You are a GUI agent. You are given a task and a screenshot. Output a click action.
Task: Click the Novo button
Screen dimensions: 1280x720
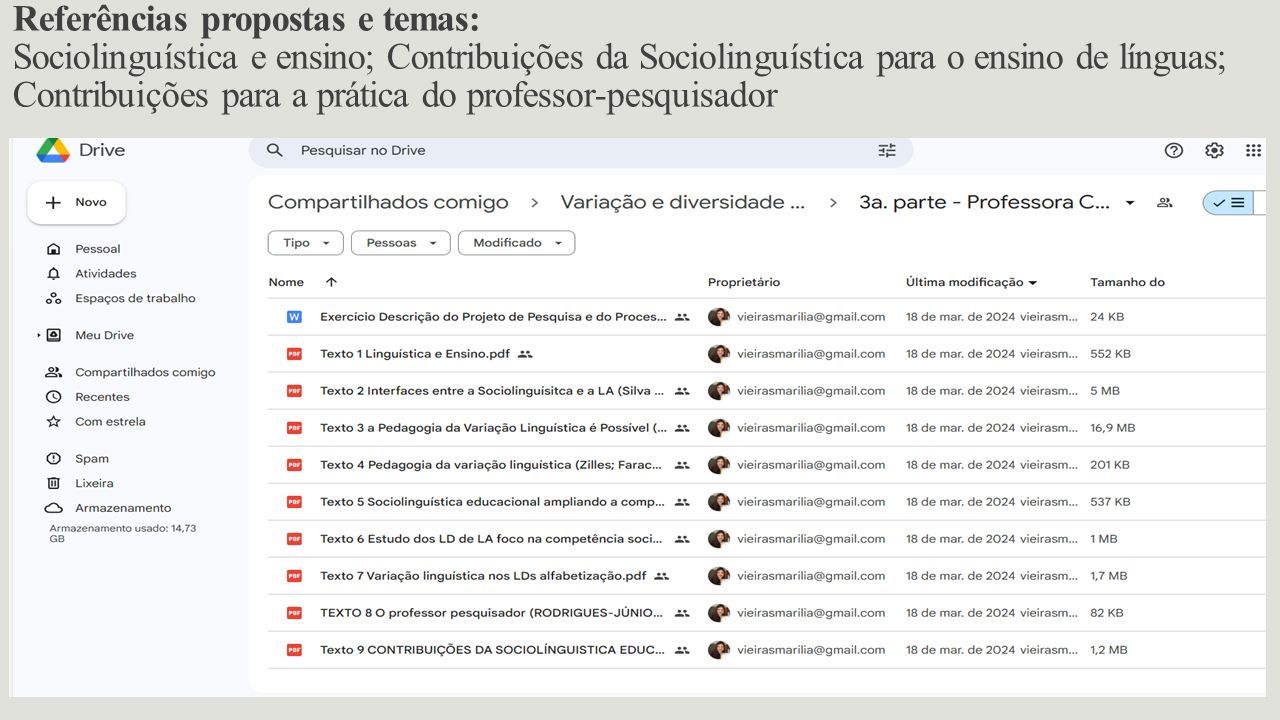[x=76, y=202]
